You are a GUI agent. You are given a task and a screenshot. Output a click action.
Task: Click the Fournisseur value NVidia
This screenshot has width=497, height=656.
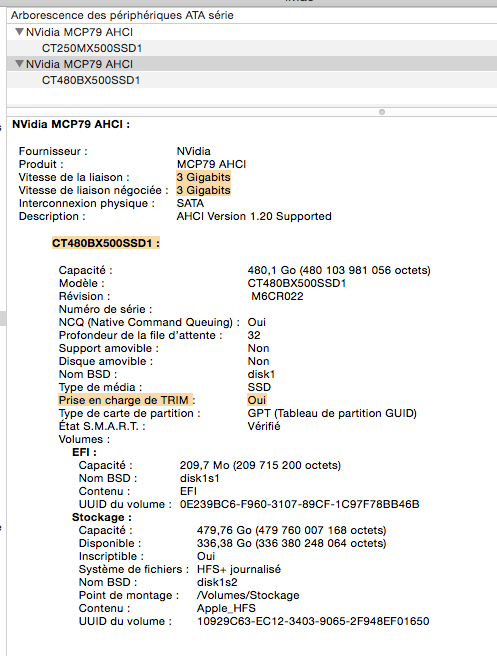click(193, 151)
